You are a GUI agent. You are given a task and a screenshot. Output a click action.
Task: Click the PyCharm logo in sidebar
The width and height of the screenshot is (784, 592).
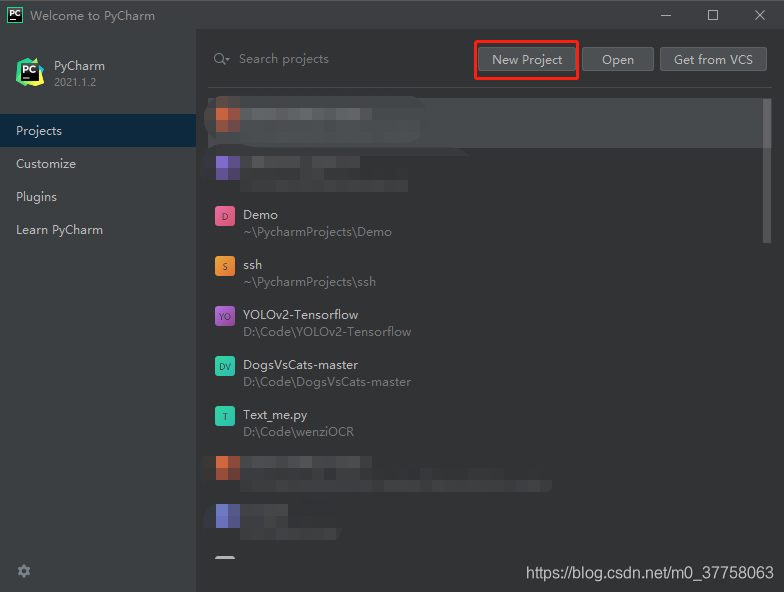coord(30,72)
